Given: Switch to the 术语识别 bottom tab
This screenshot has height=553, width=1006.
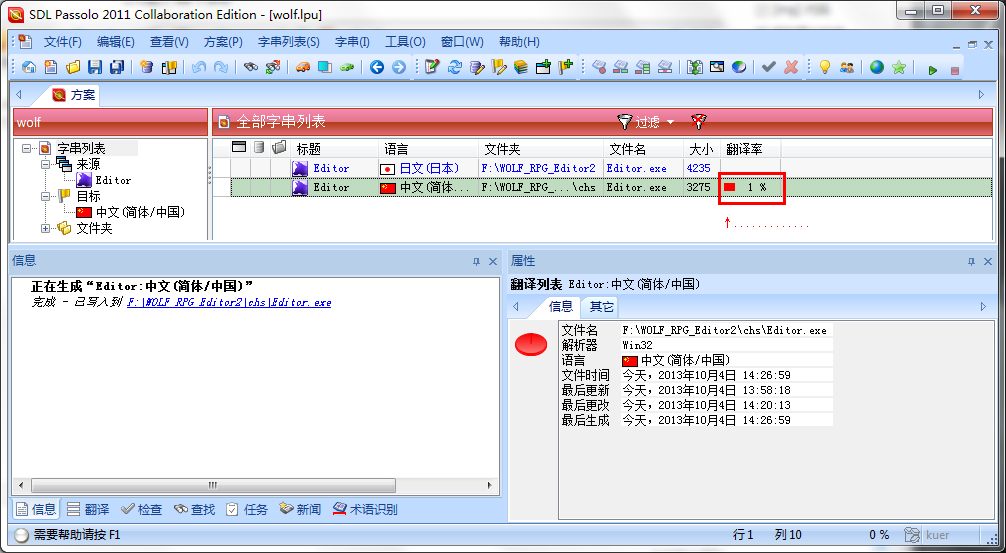Looking at the screenshot, I should [365, 509].
